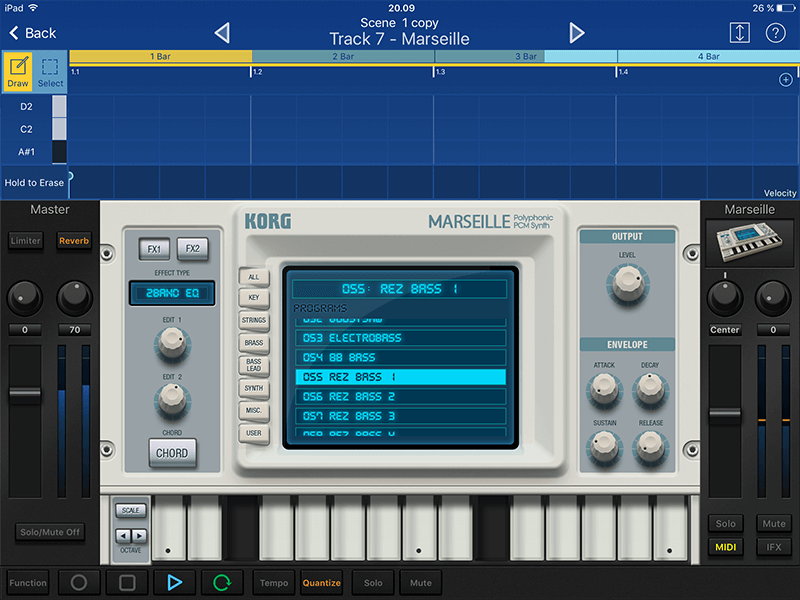The width and height of the screenshot is (800, 600).
Task: Go to previous track arrow
Action: click(x=222, y=33)
